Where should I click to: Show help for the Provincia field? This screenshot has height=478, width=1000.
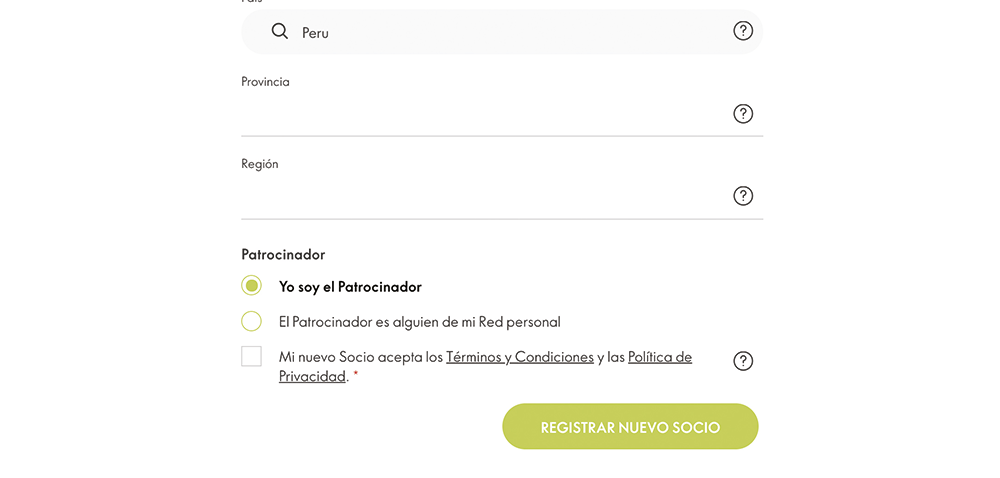tap(743, 113)
